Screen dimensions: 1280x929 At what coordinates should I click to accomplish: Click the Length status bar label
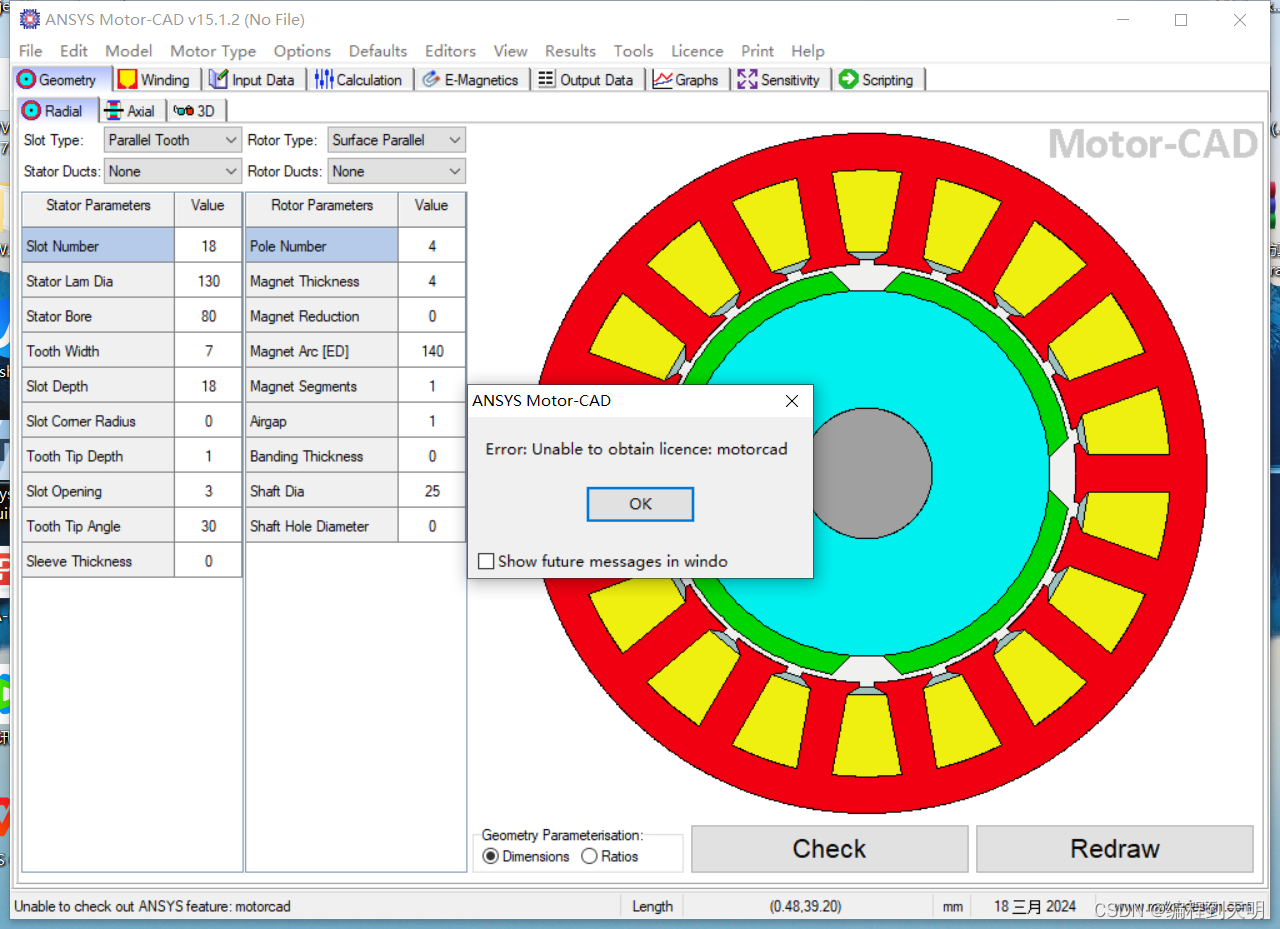(652, 906)
